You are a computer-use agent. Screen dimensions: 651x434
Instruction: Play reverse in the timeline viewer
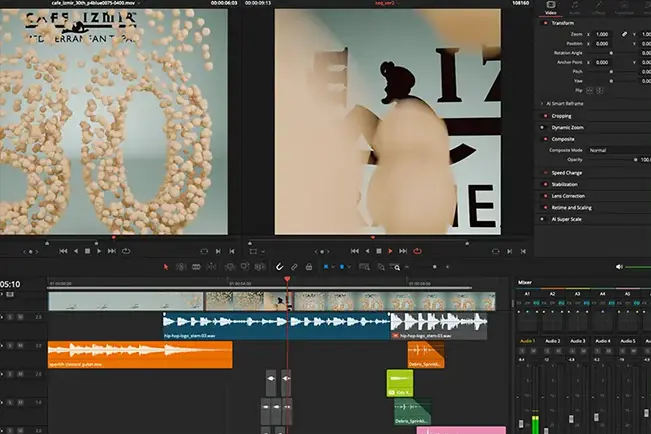[x=367, y=251]
